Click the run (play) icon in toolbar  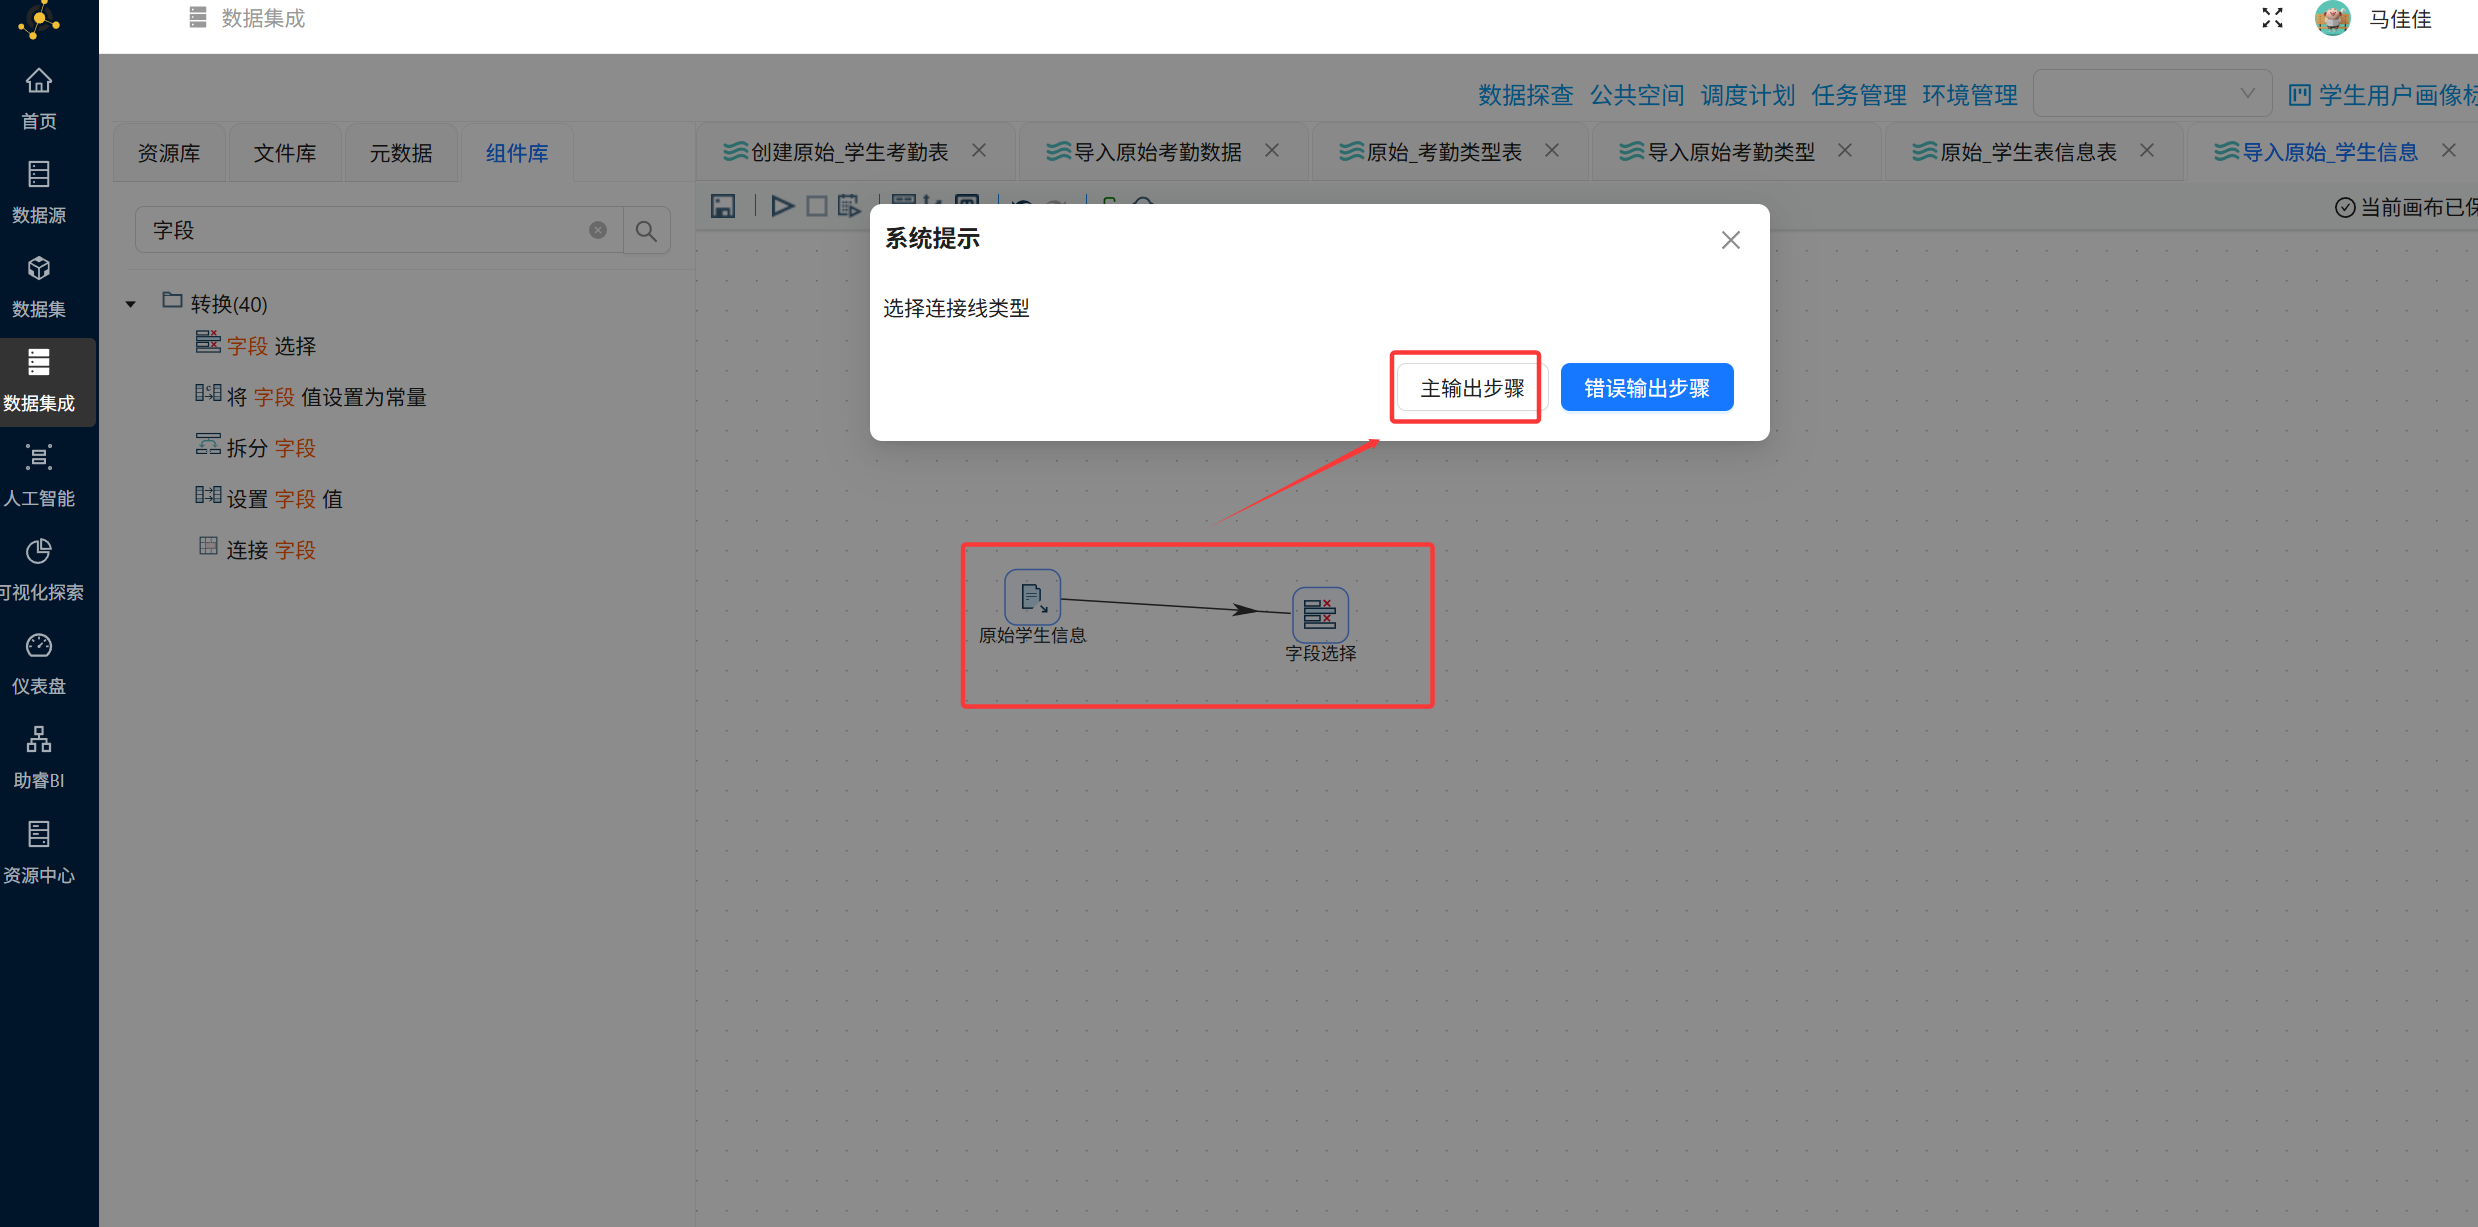782,206
